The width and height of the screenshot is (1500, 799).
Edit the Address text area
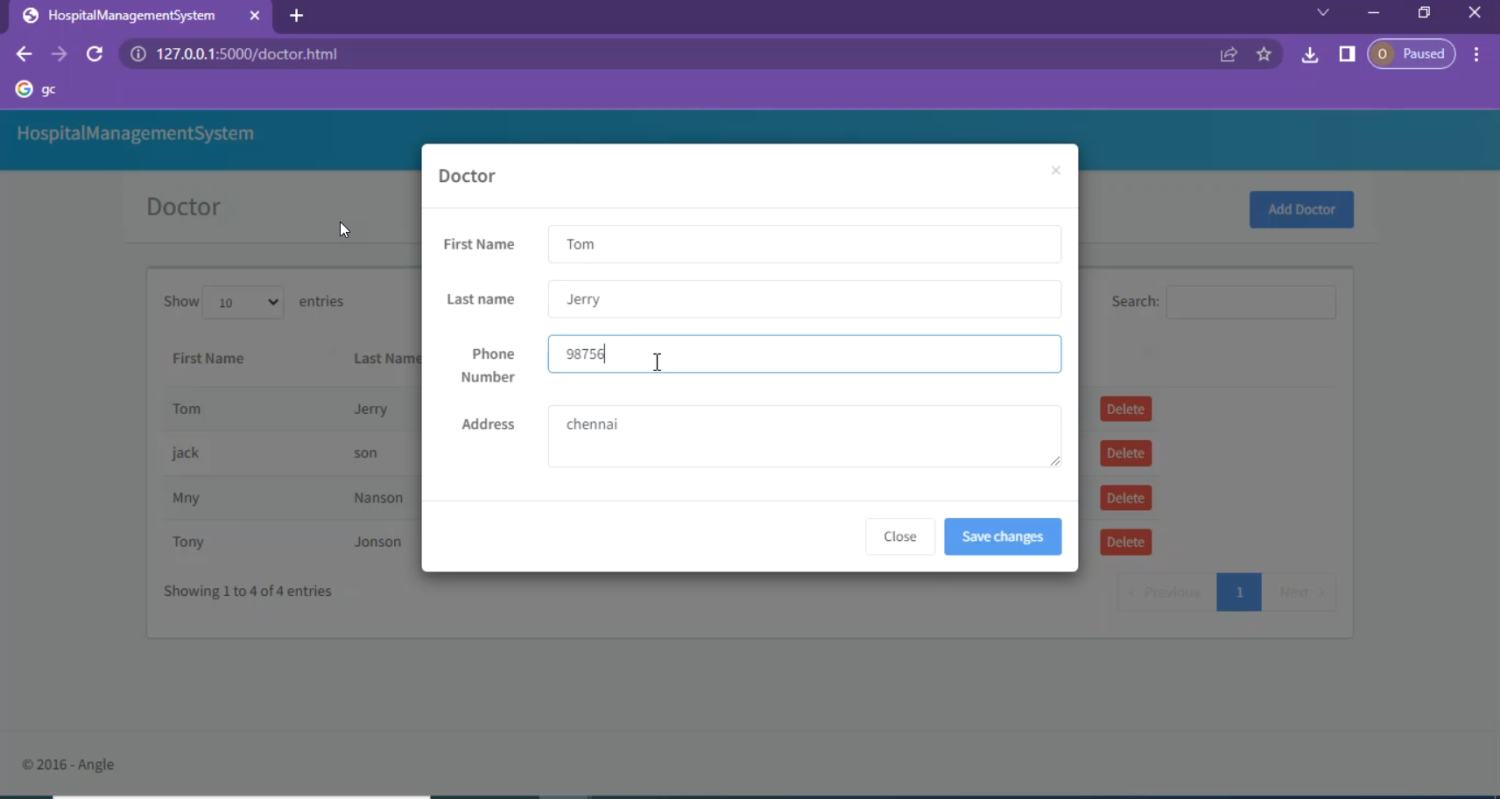(804, 436)
